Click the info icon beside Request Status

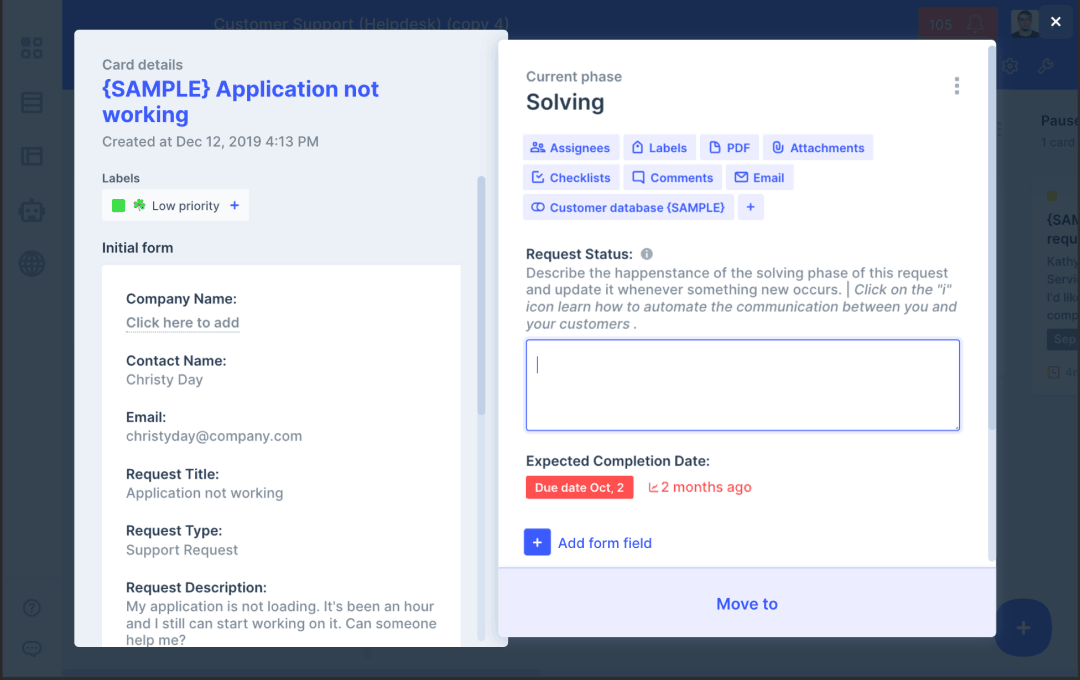(x=647, y=254)
